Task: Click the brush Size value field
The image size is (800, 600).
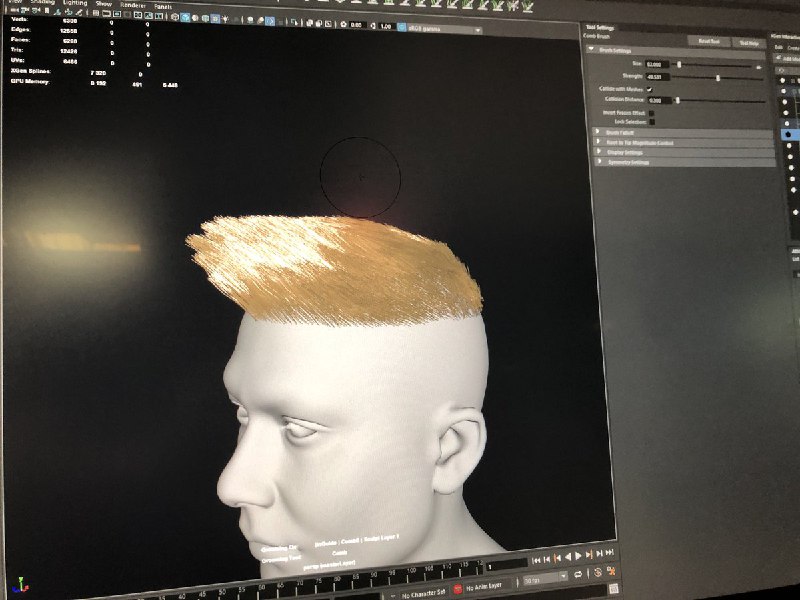Action: point(657,64)
